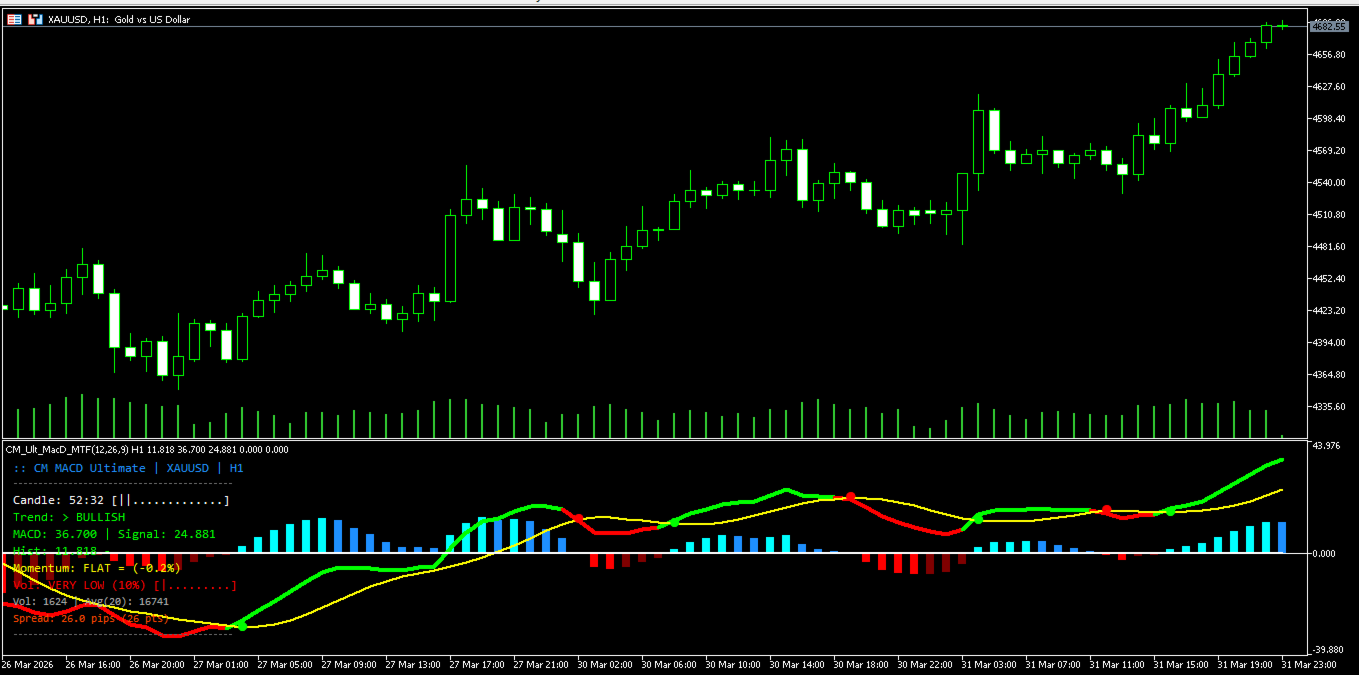The width and height of the screenshot is (1359, 675).
Task: Click the -39.880 indicator scale value
Action: pyautogui.click(x=1329, y=648)
